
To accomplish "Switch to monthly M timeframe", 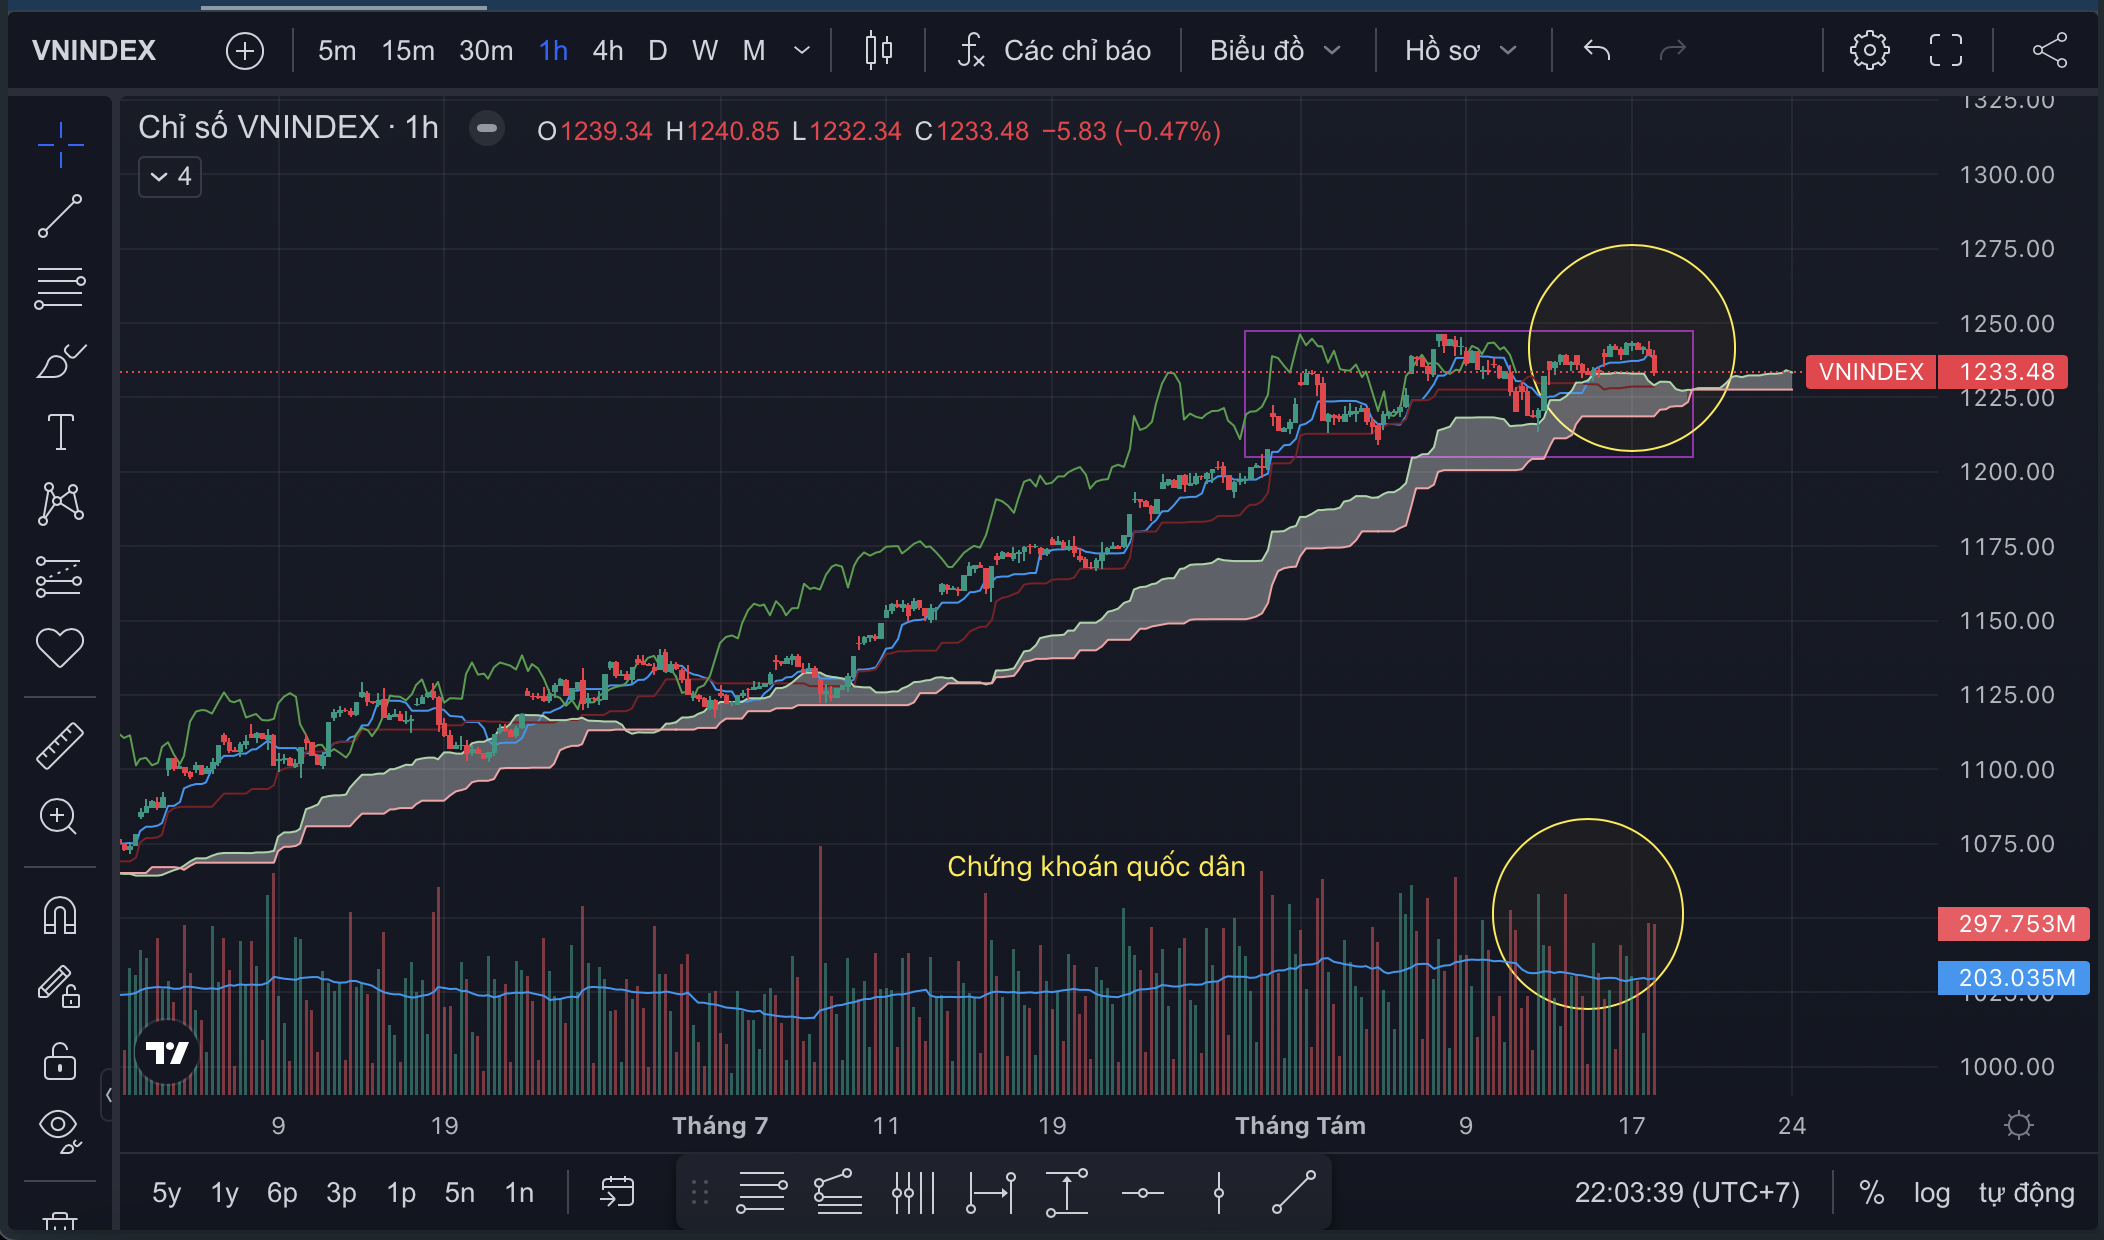I will [754, 50].
